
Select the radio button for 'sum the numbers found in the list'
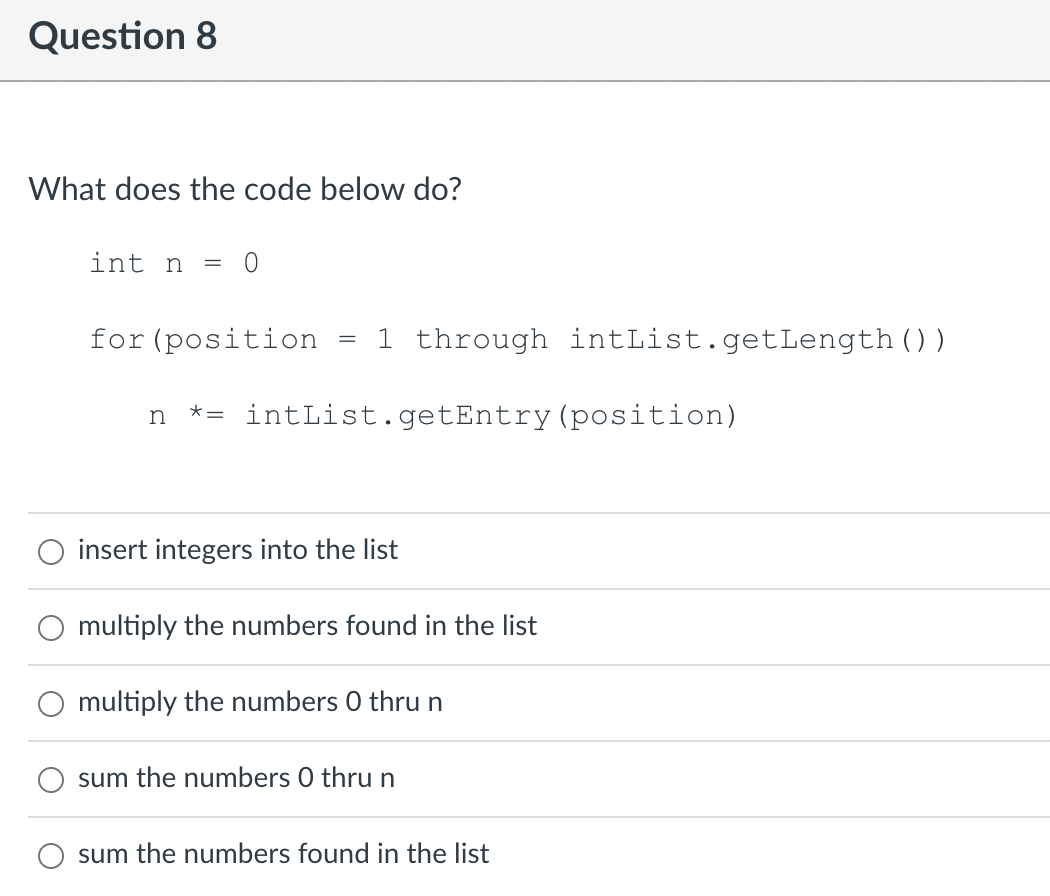pos(50,856)
